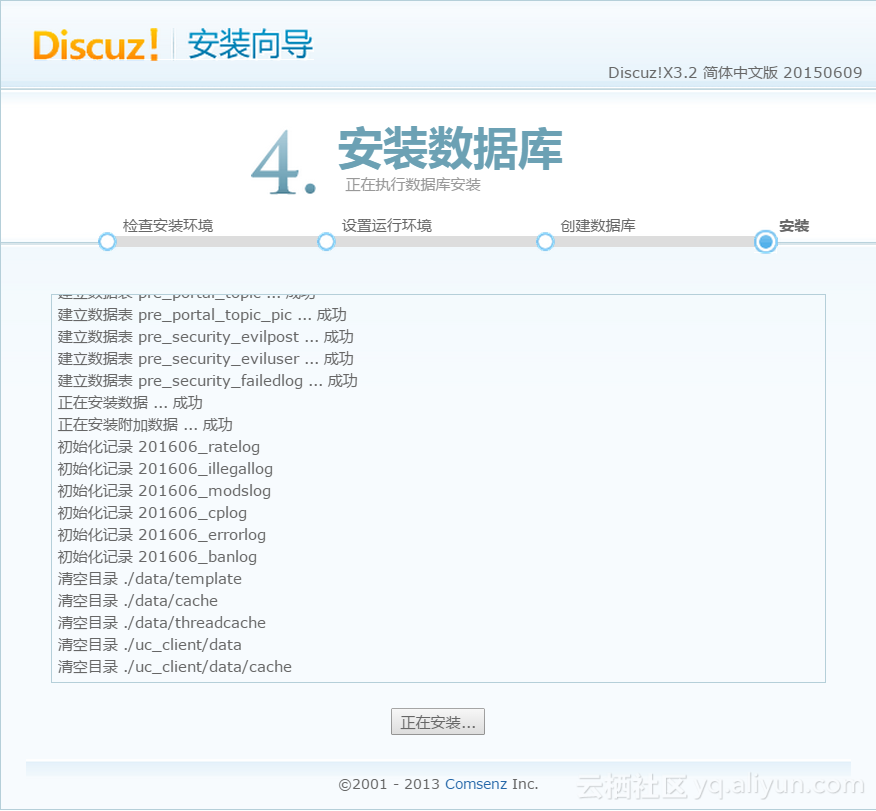Viewport: 876px width, 811px height.
Task: Select log line 201606_illegallog
Action: (165, 469)
